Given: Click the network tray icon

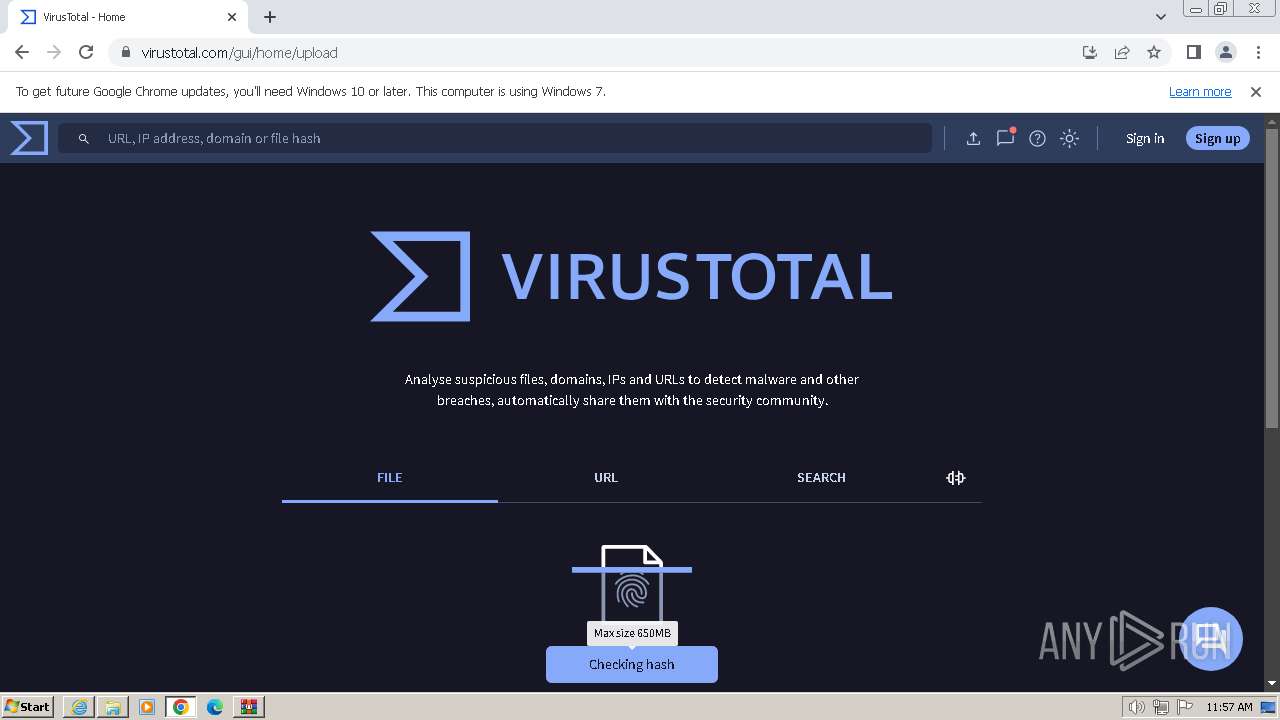Looking at the screenshot, I should click(x=1161, y=707).
